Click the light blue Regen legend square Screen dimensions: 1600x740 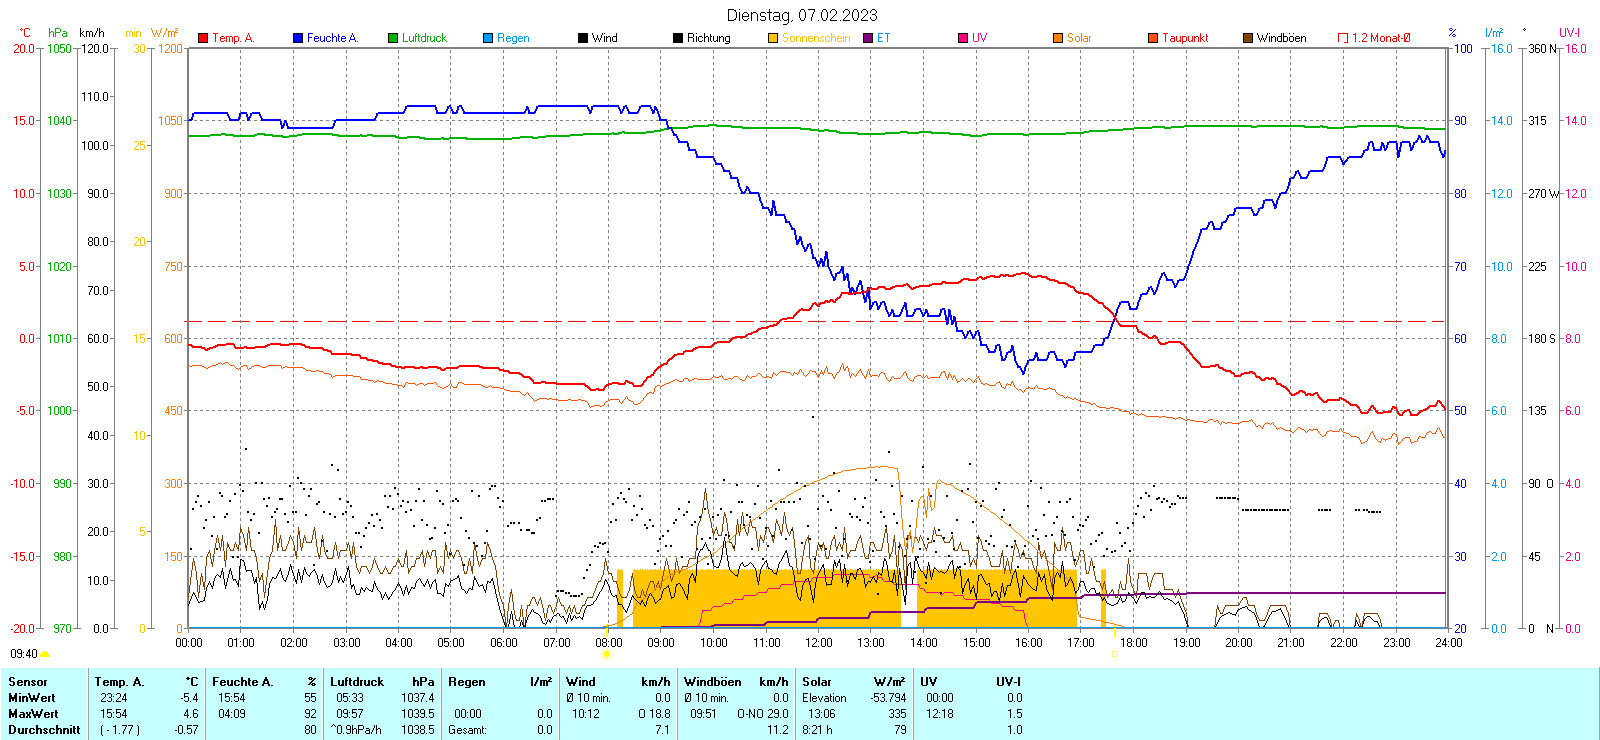point(488,38)
